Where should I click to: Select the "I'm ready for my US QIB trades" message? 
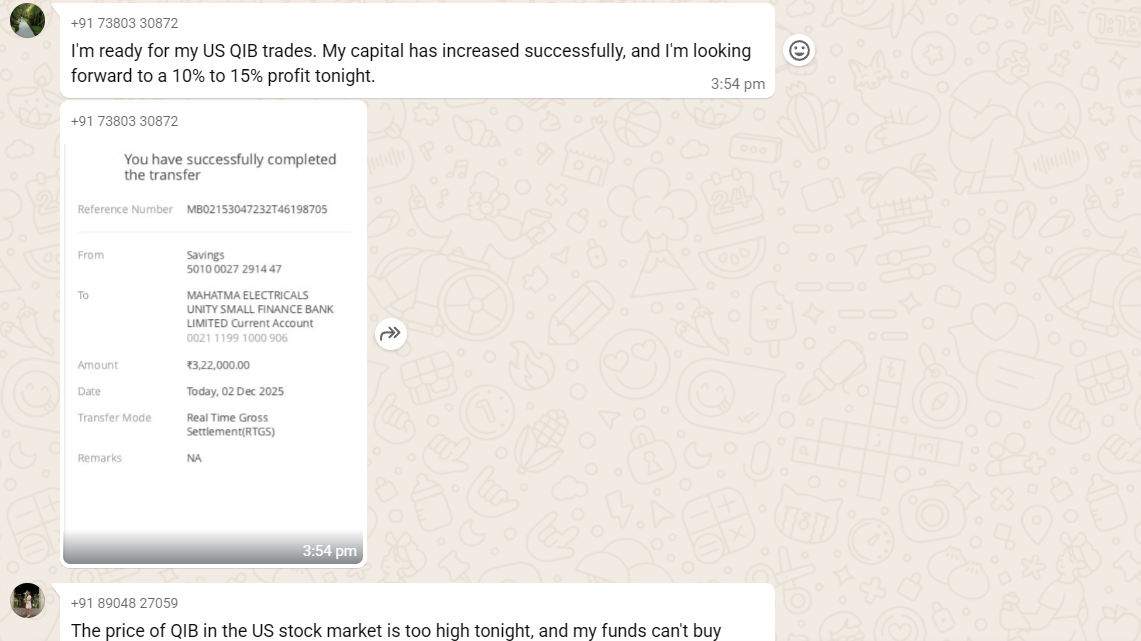click(x=410, y=62)
